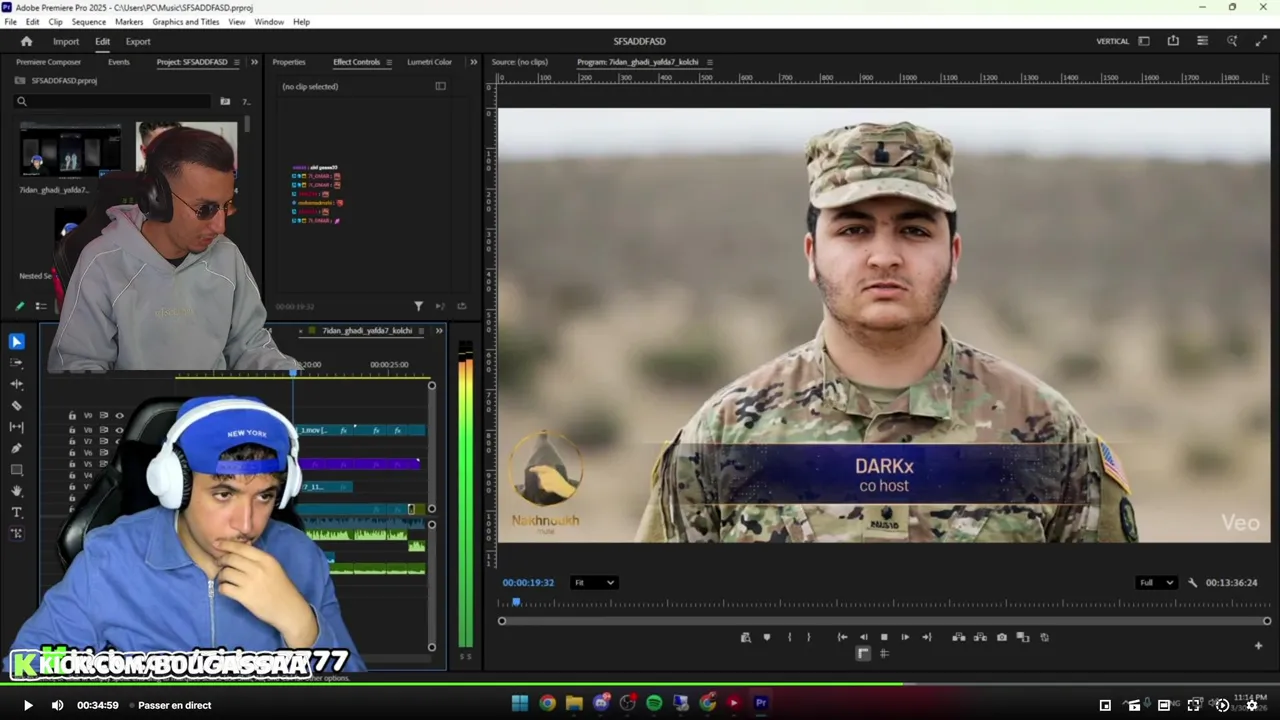Toggle V8 track output eye

119,430
